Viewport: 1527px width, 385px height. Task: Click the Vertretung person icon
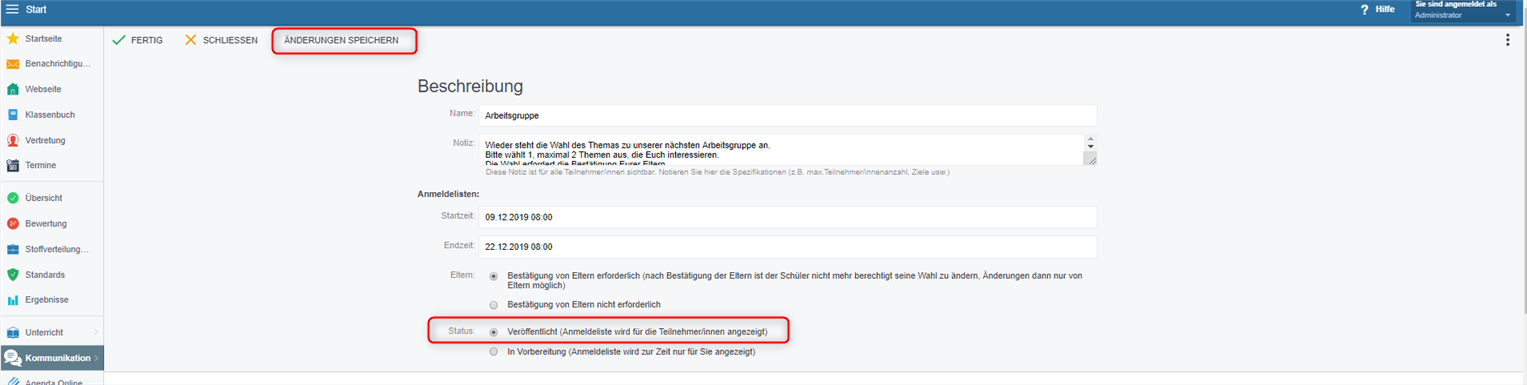(13, 140)
